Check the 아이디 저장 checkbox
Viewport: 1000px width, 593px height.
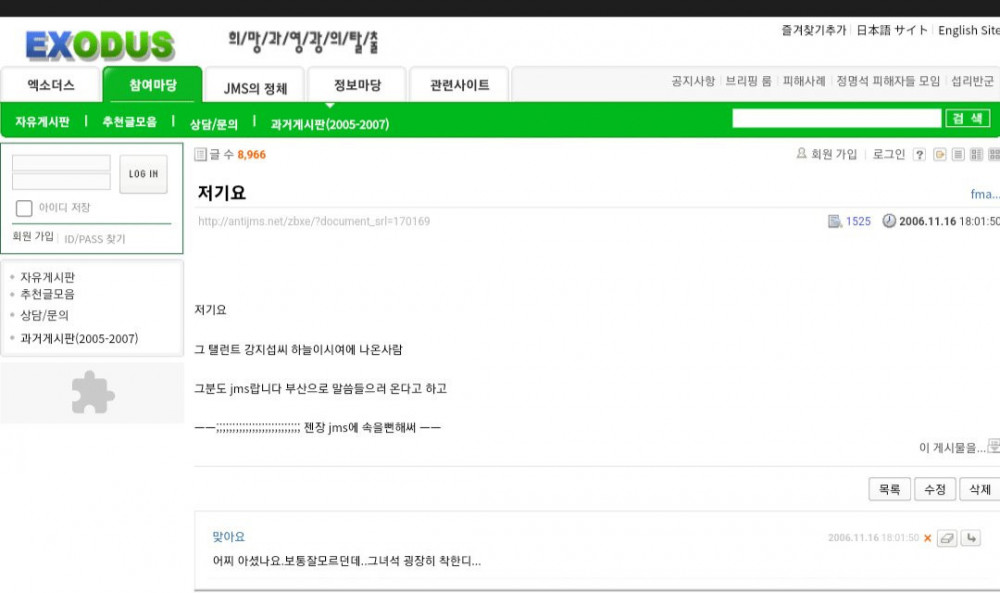click(24, 208)
